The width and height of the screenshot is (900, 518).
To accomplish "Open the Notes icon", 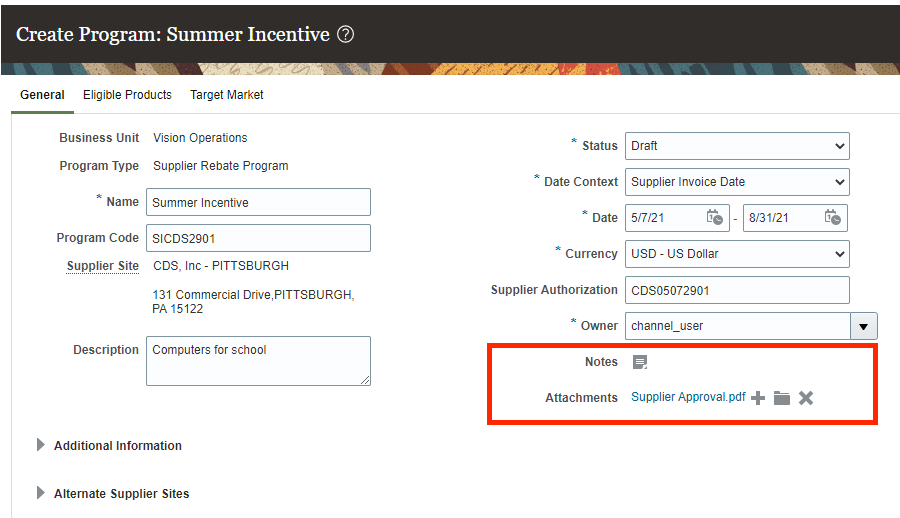I will click(640, 362).
